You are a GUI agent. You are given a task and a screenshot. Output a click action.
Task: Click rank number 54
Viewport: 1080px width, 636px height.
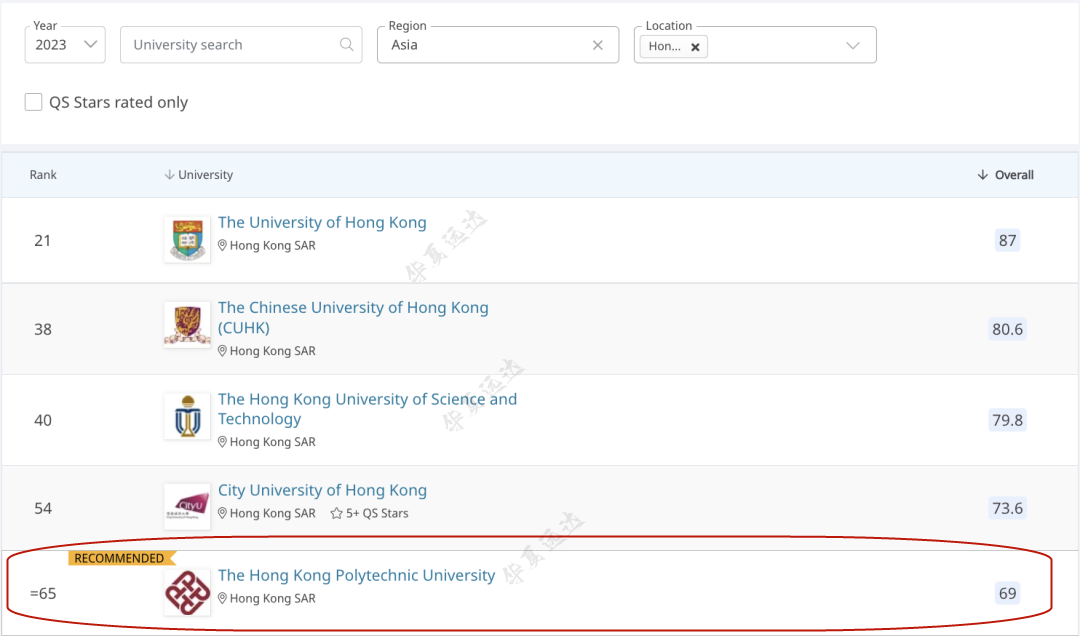click(x=43, y=509)
